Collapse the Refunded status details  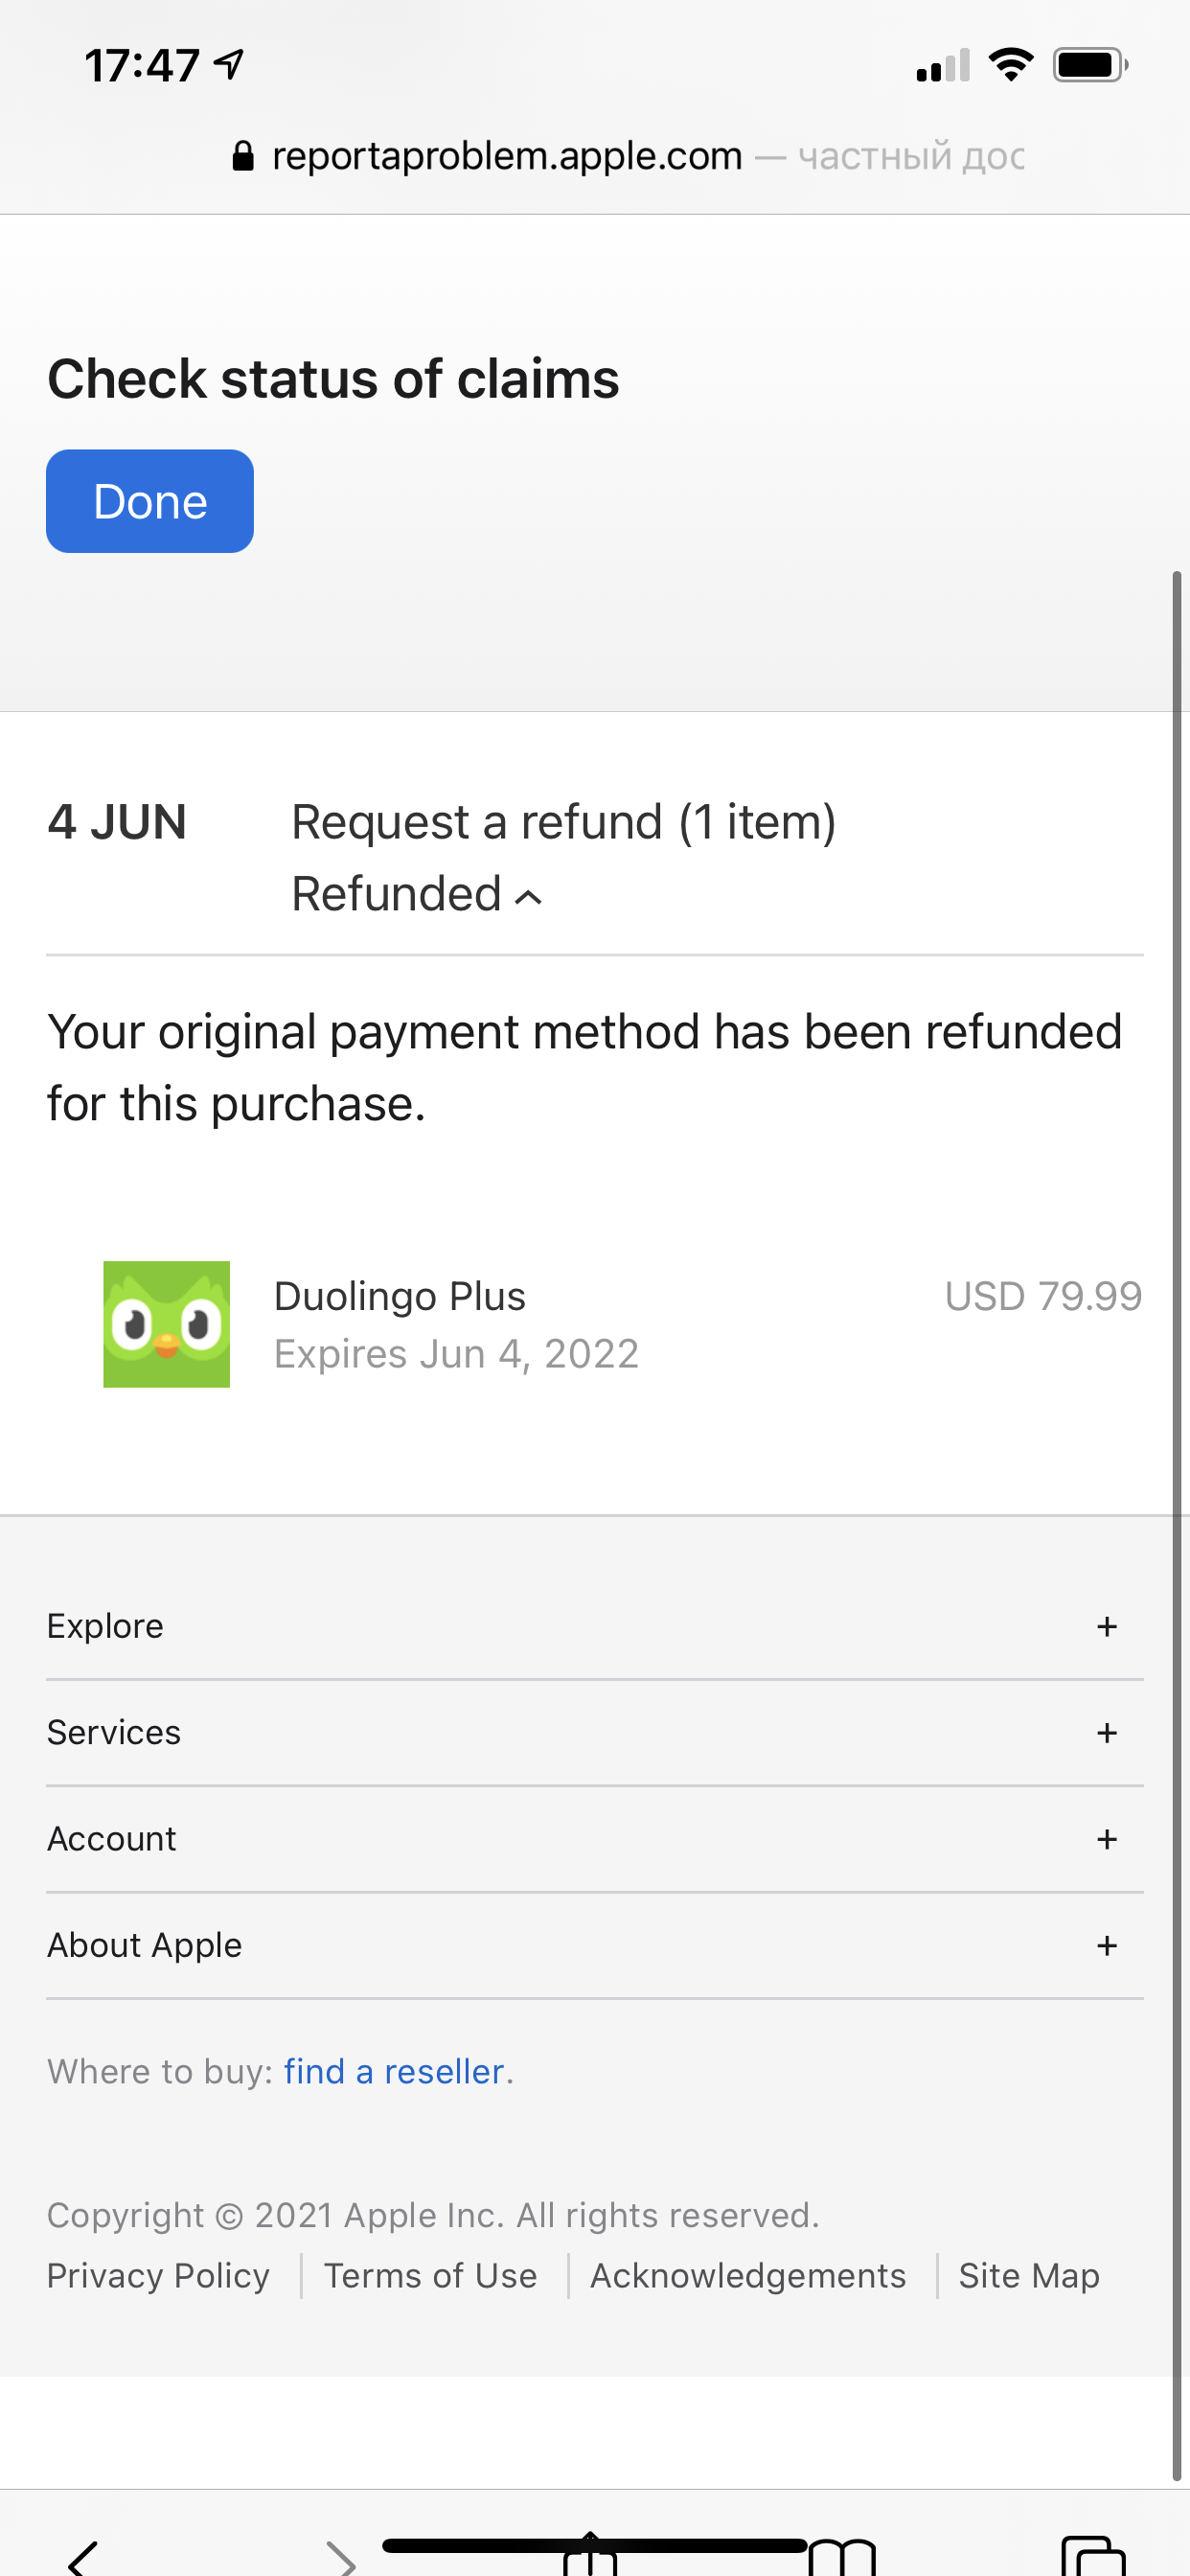[527, 896]
